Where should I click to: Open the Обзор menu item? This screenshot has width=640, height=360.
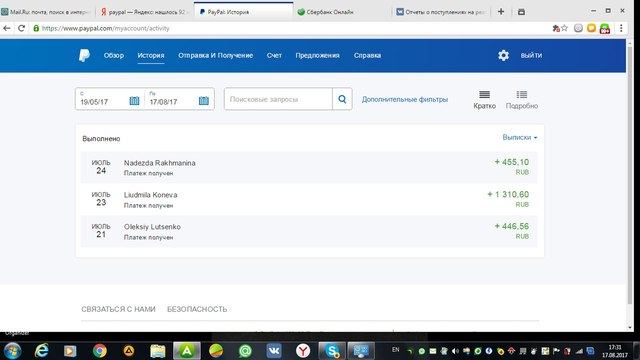click(x=113, y=55)
